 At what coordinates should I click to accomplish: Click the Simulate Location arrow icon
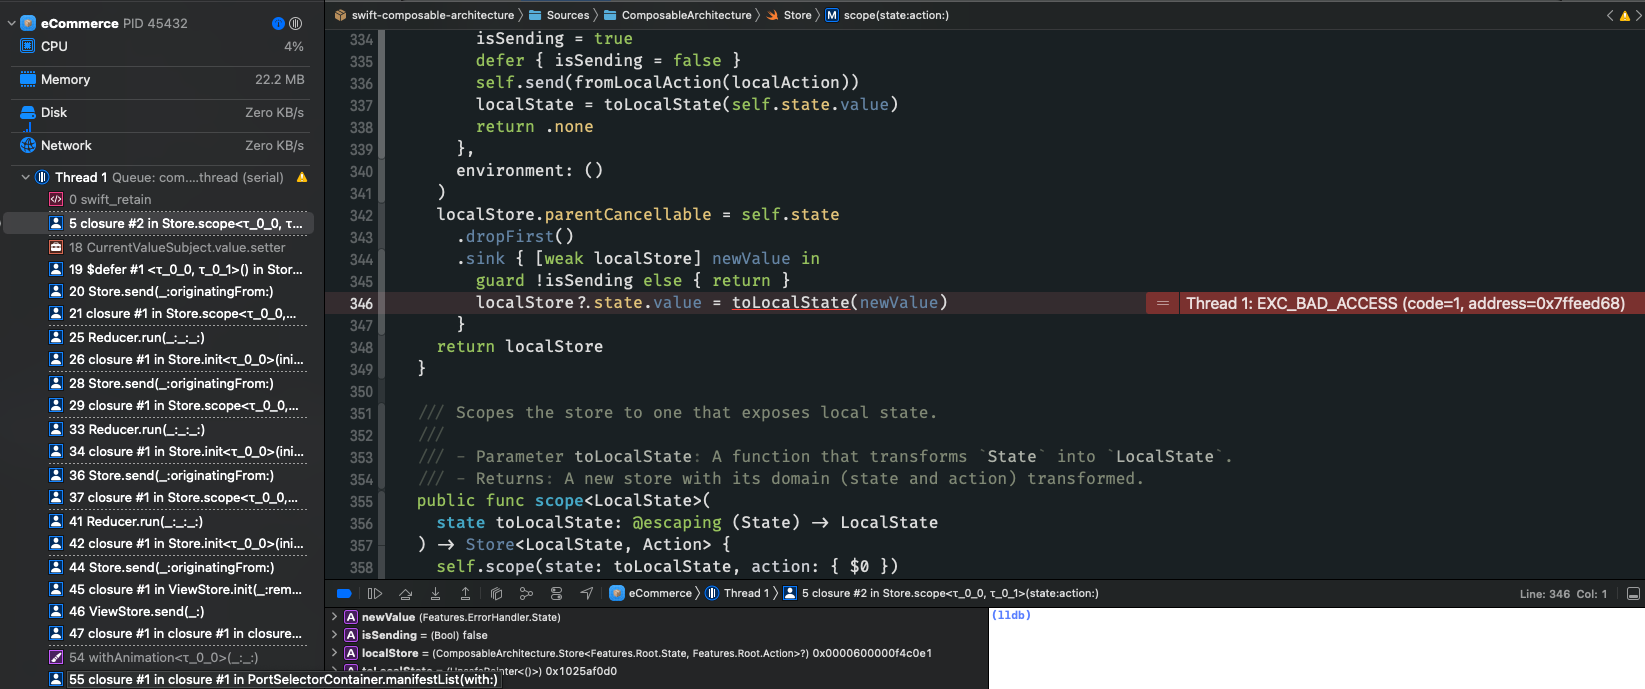(586, 593)
